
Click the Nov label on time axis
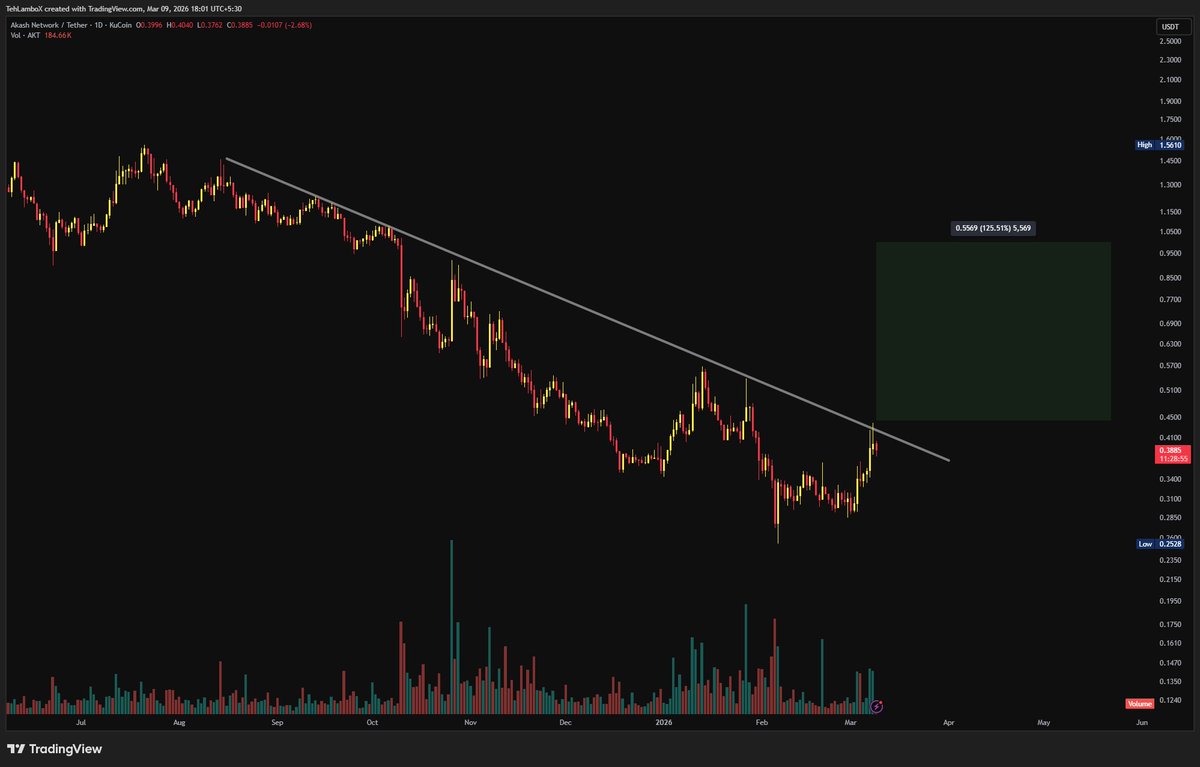469,721
